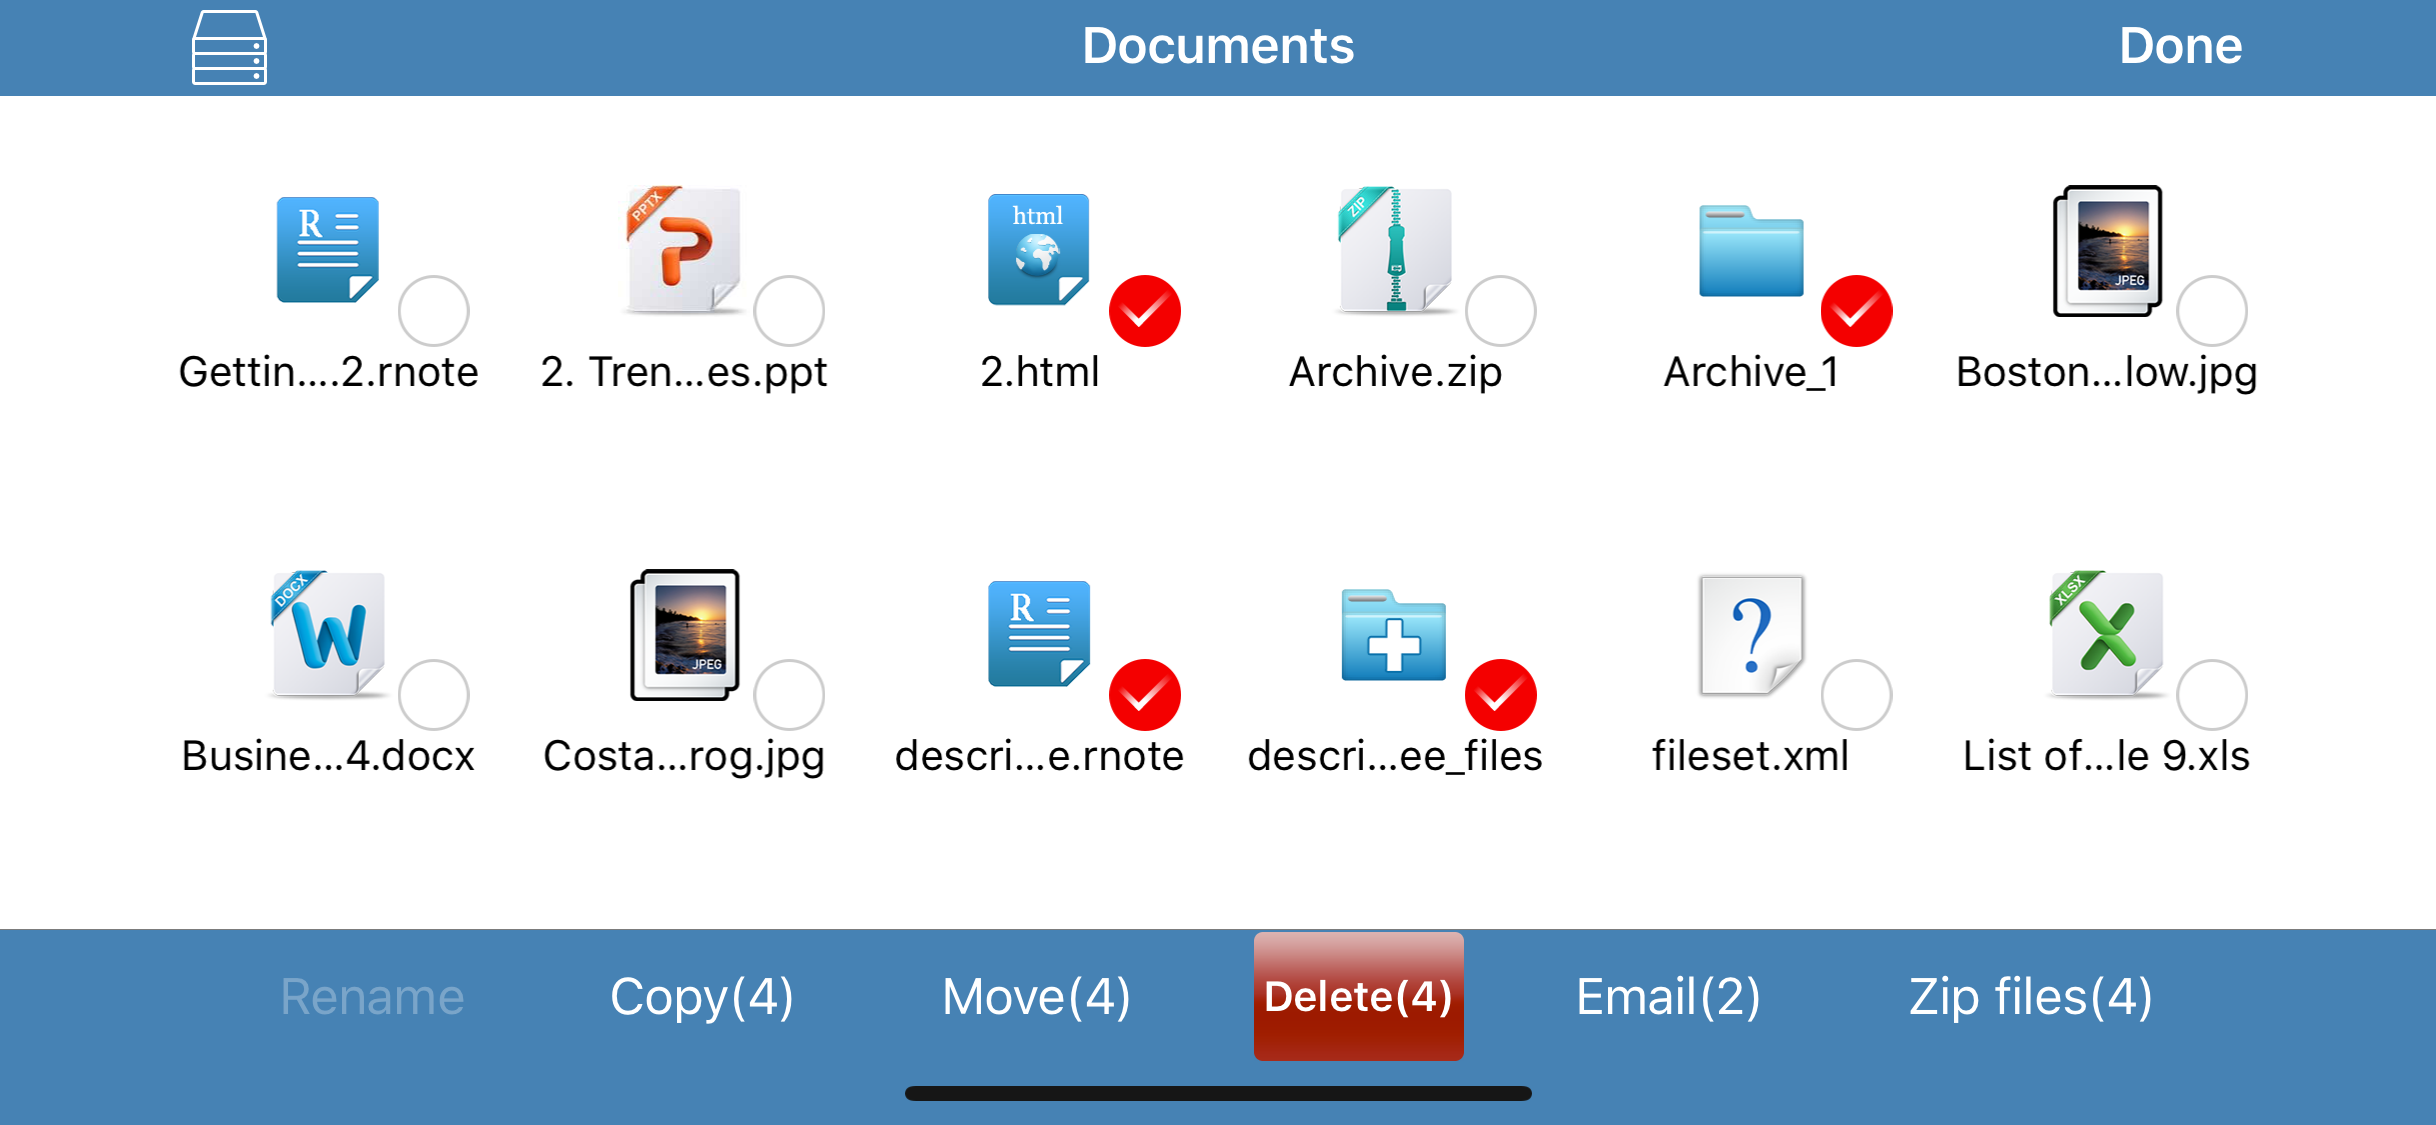
Task: Open the storage drives icon in header
Action: point(229,47)
